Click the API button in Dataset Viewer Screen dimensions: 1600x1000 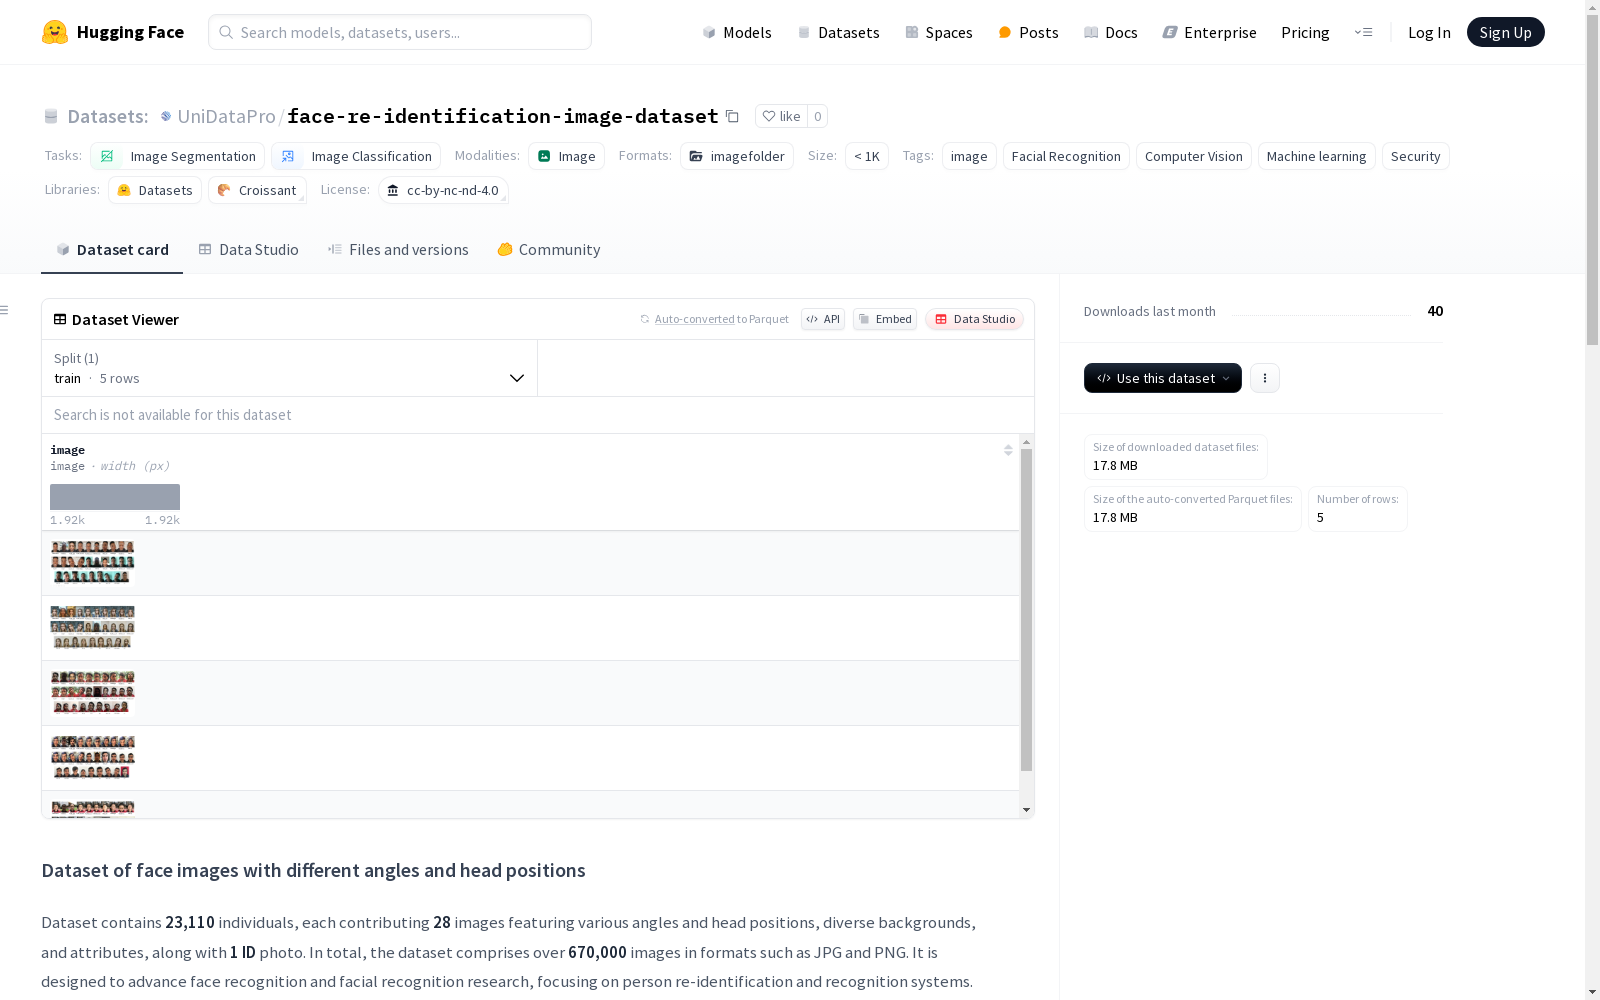[823, 319]
